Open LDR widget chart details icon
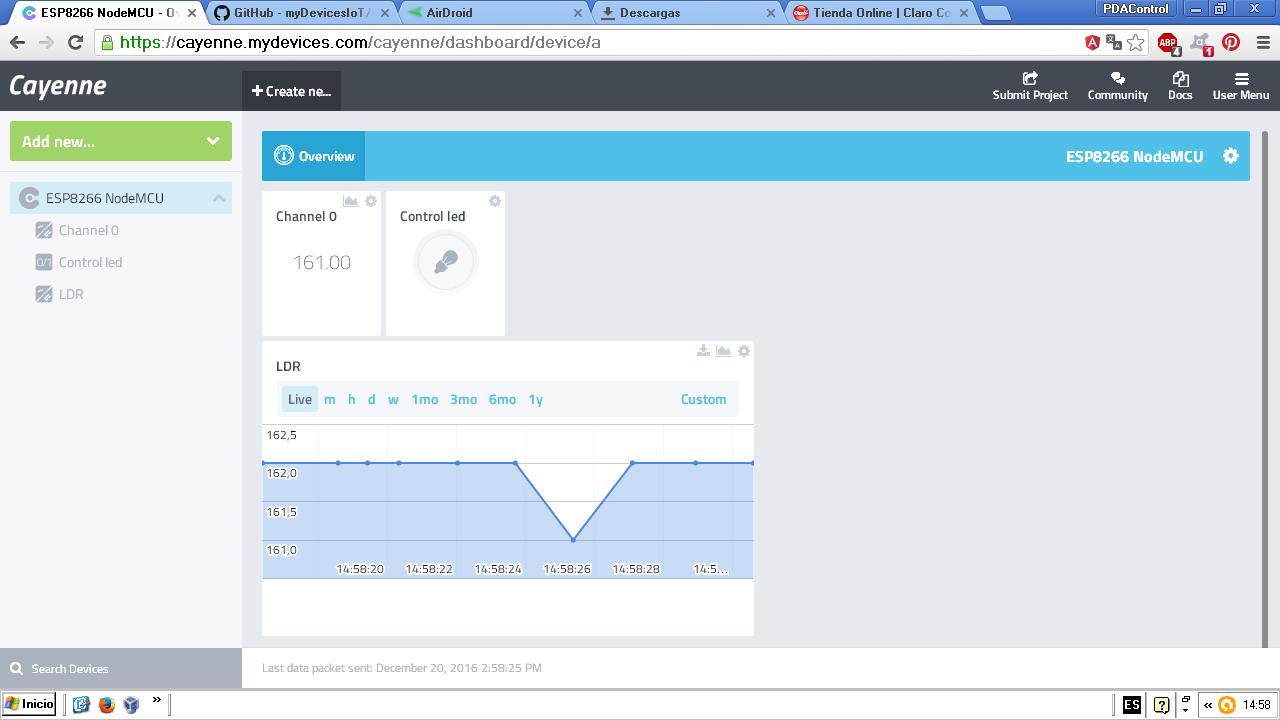 click(723, 351)
